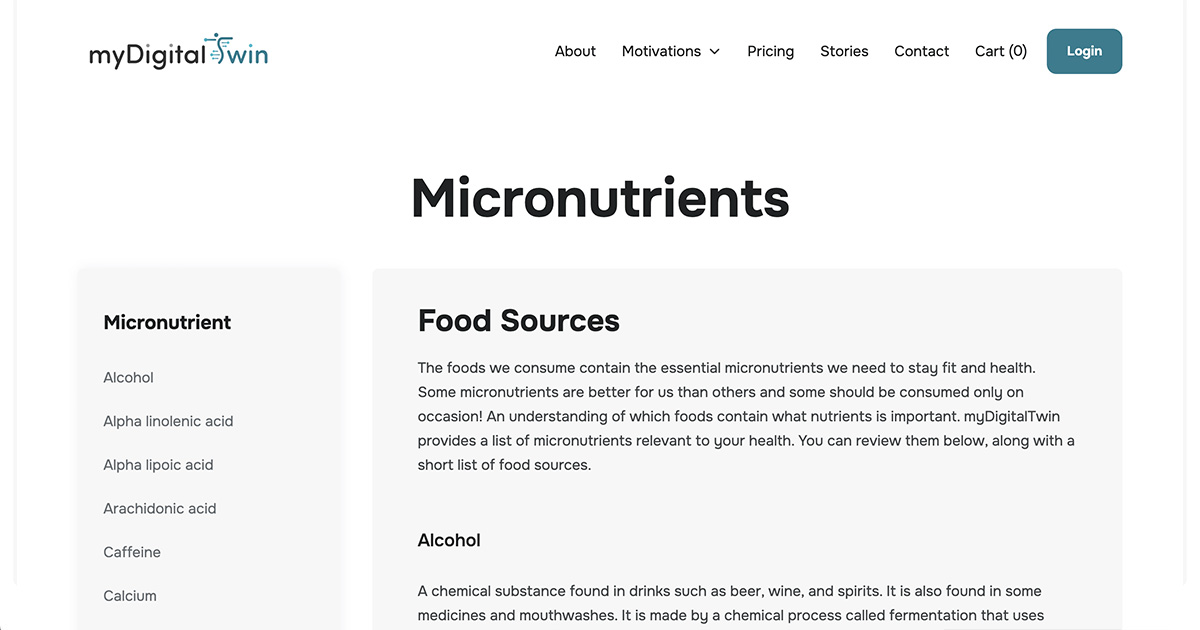Go to the Contact page
The height and width of the screenshot is (630, 1200).
[921, 51]
